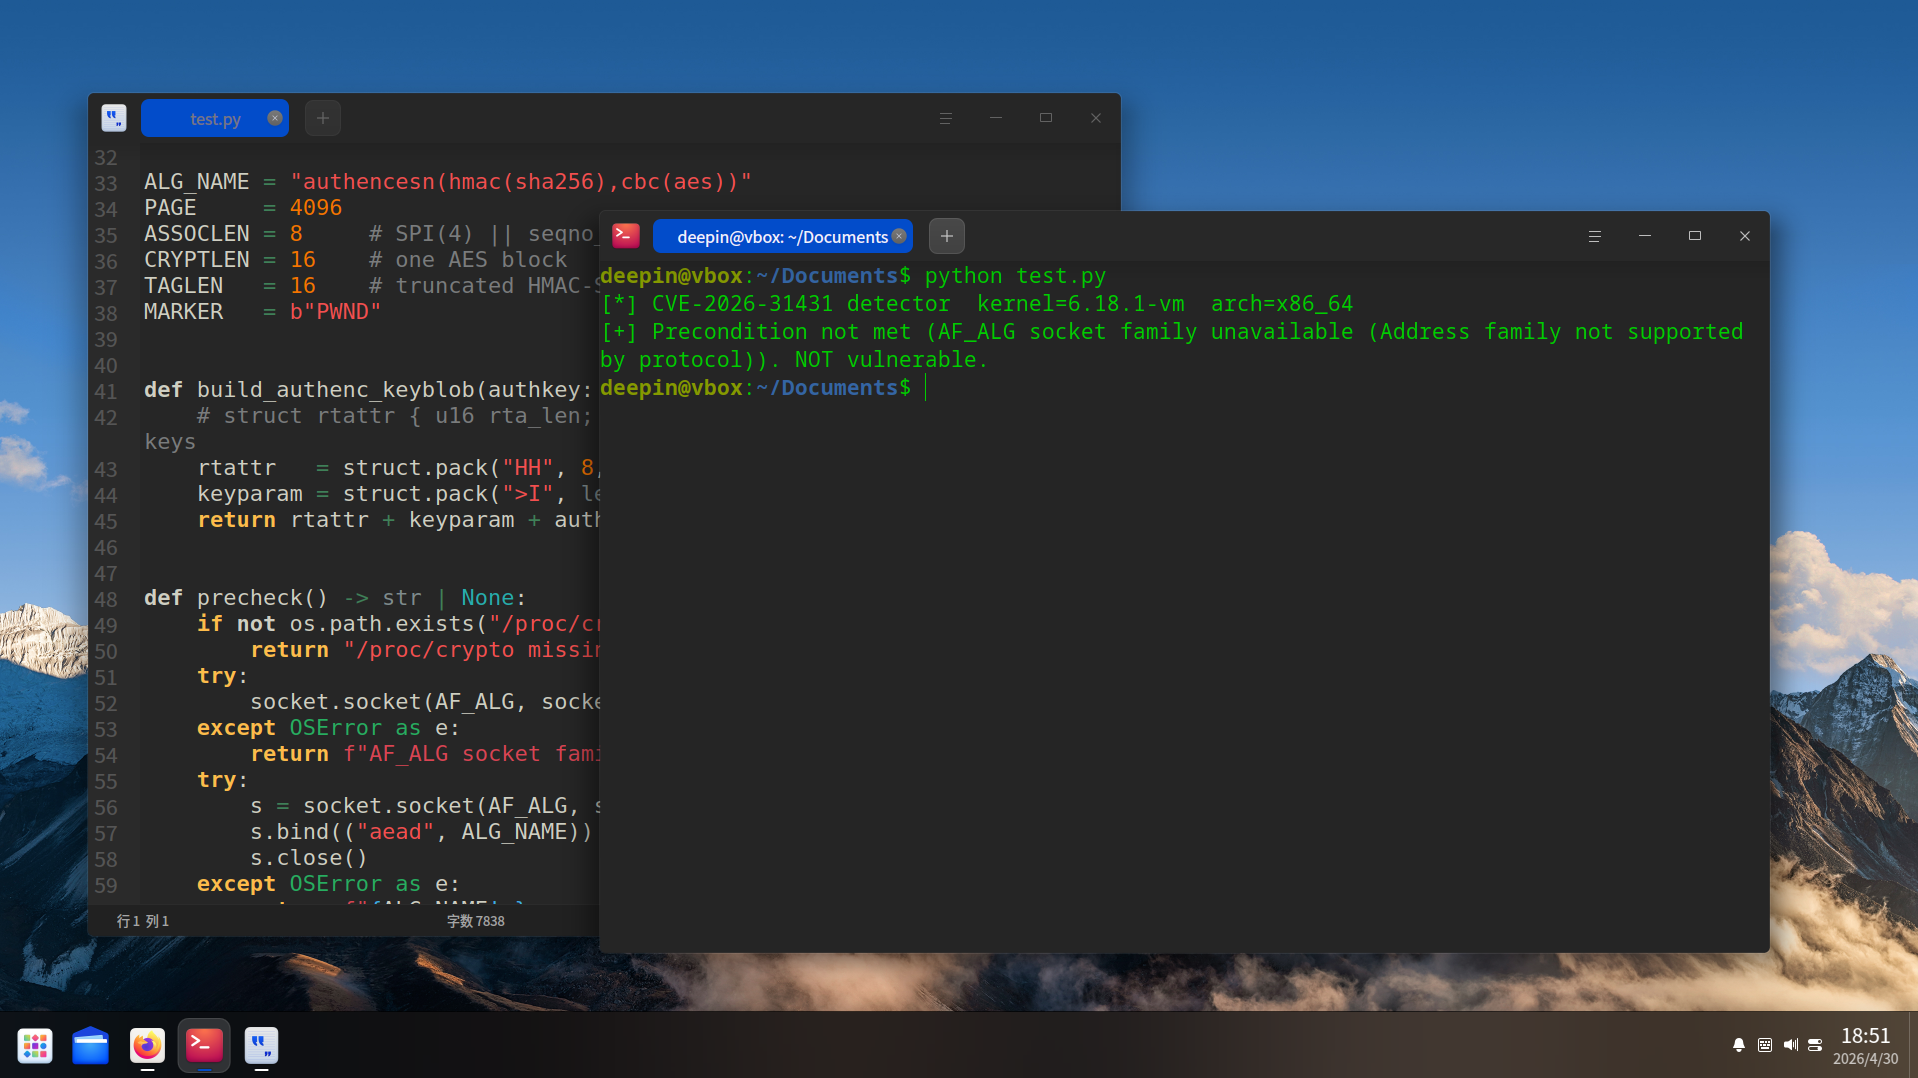Focus the terminal input at the last prompt
The height and width of the screenshot is (1078, 1918).
[926, 388]
